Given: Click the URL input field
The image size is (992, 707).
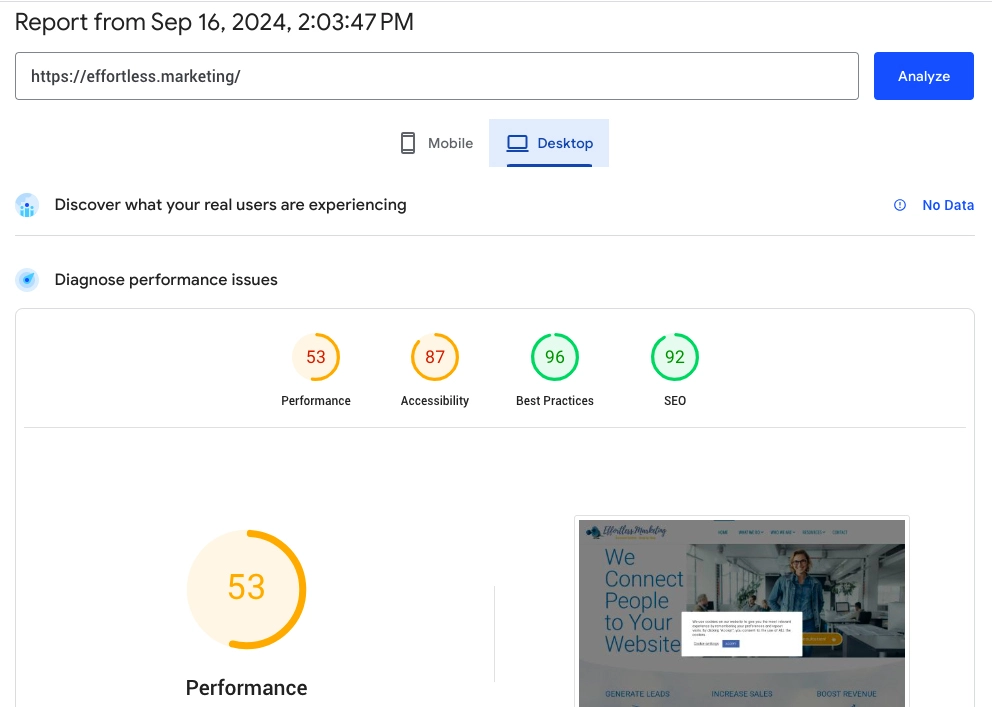Looking at the screenshot, I should click(x=436, y=76).
